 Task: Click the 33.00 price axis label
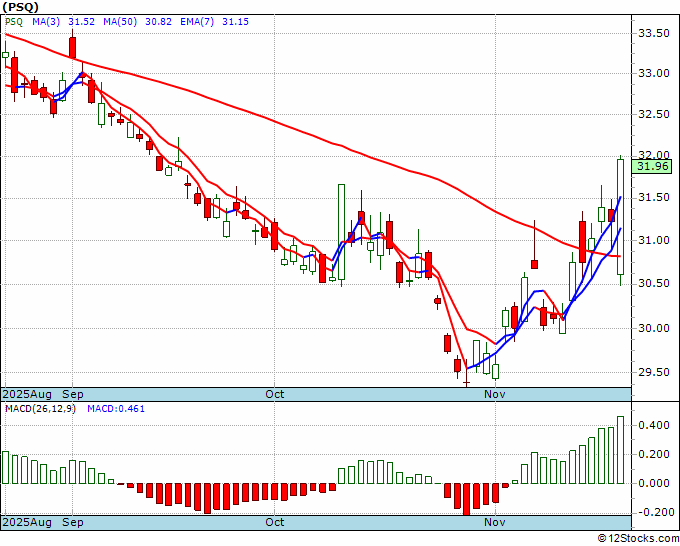tap(654, 73)
